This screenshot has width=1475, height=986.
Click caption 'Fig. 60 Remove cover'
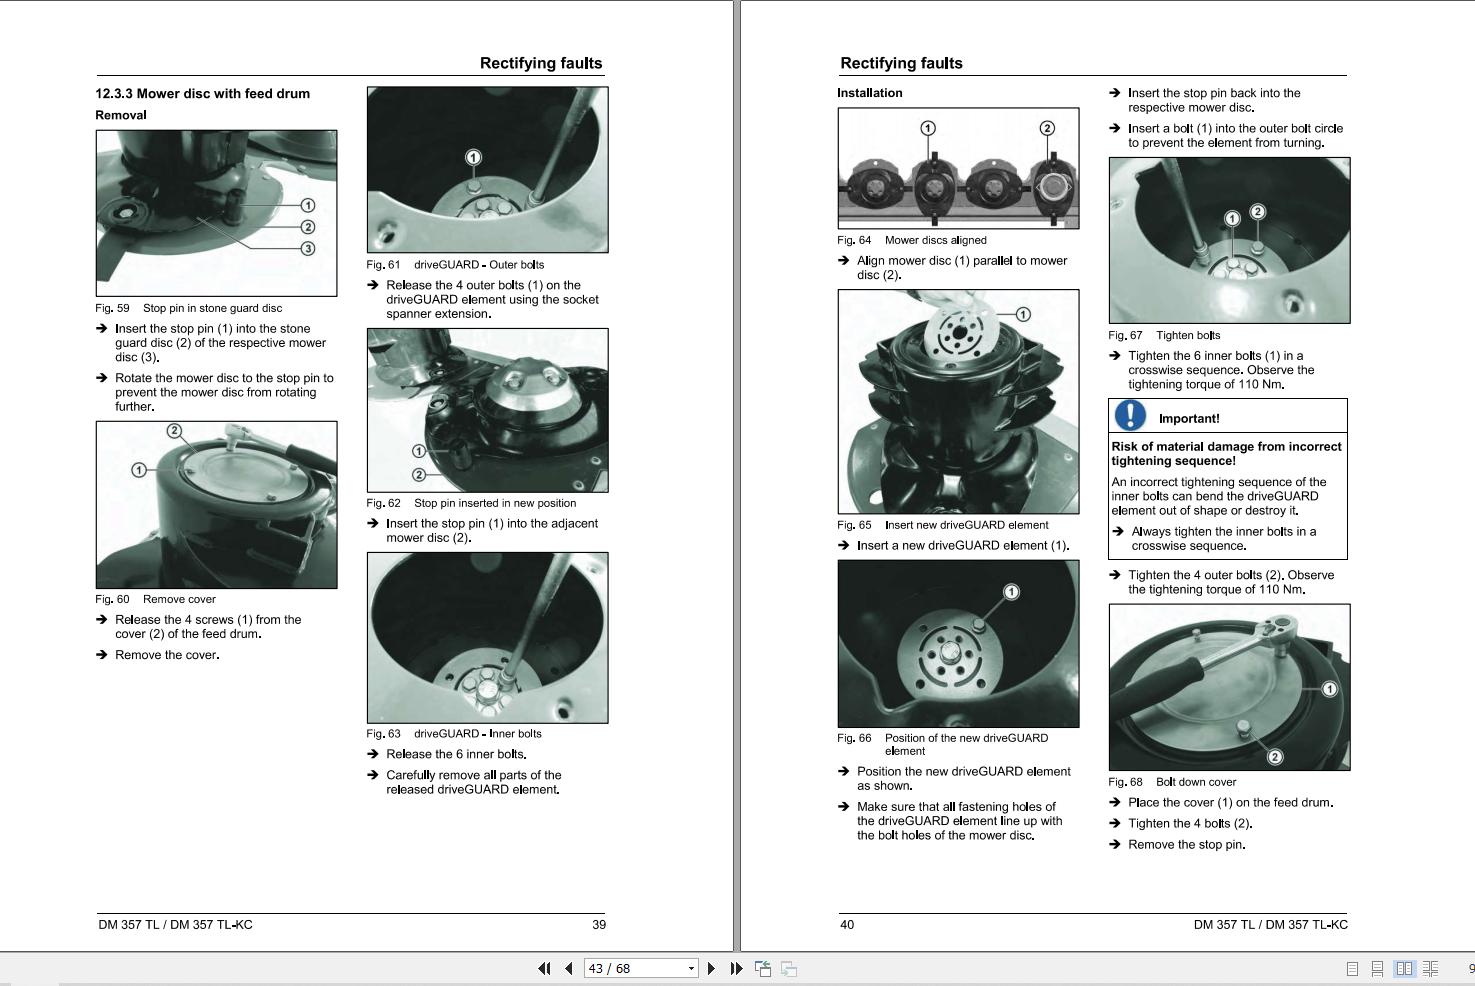pos(156,599)
